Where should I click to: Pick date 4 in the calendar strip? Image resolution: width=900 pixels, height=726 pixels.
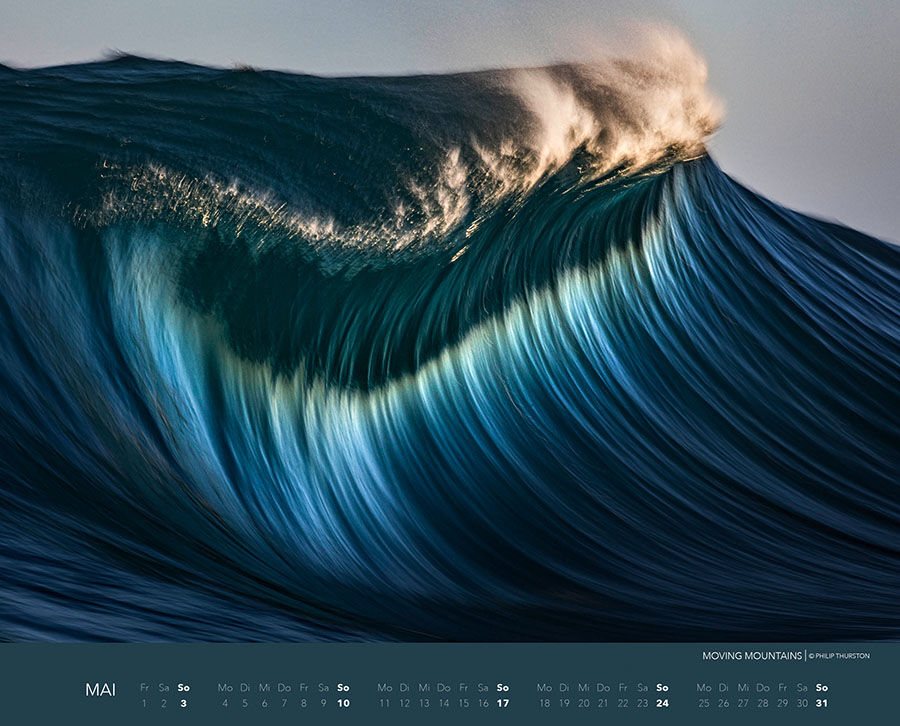(224, 703)
